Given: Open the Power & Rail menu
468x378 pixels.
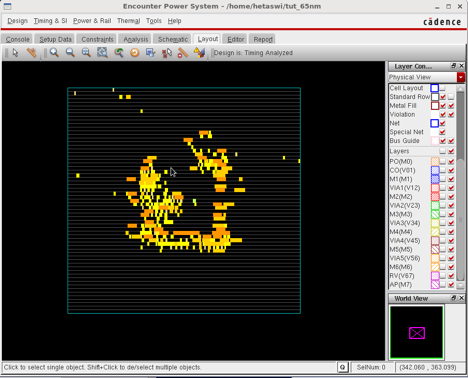Looking at the screenshot, I should coord(92,21).
